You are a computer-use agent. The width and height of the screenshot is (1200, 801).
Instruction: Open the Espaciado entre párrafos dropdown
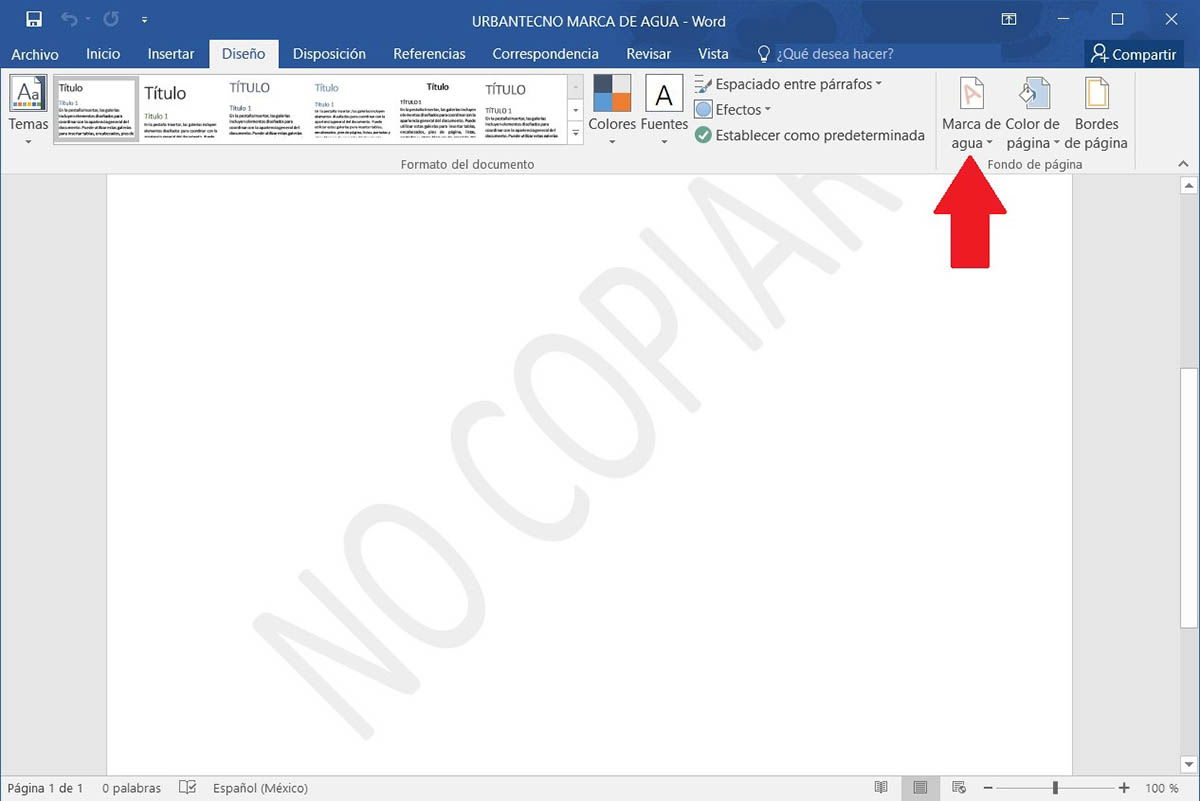790,84
